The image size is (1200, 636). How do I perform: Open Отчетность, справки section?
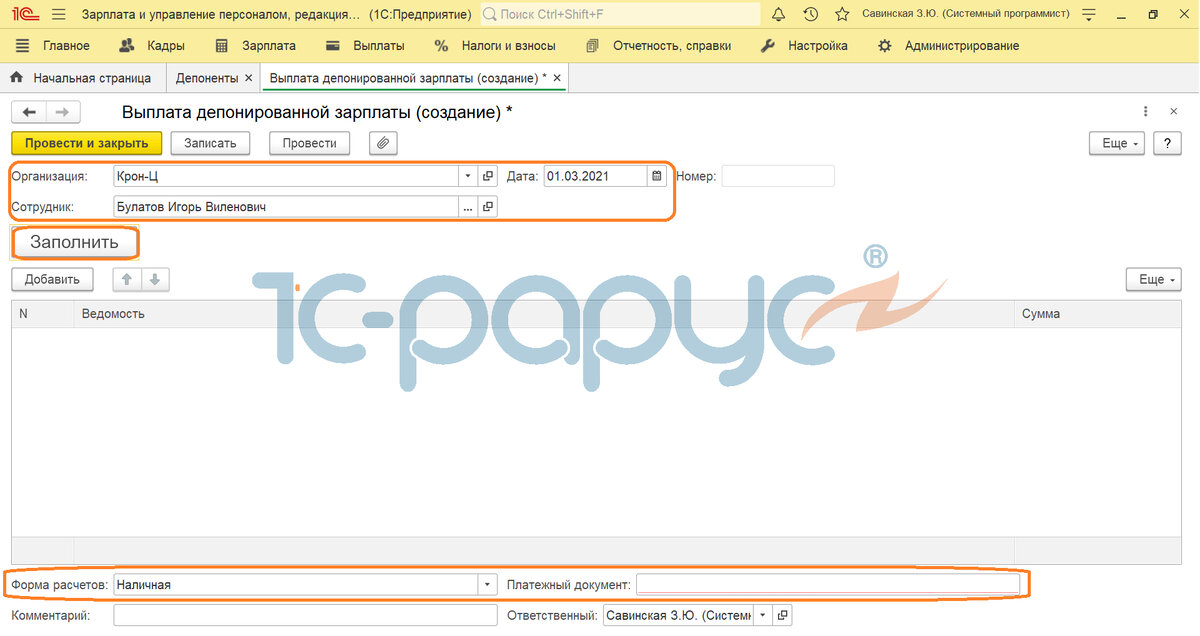pos(658,46)
